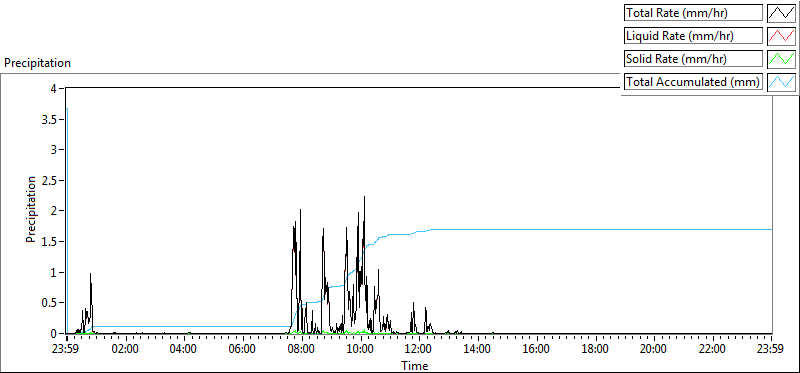
Task: Click the flat accumulated line near 18:00
Action: [x=595, y=230]
